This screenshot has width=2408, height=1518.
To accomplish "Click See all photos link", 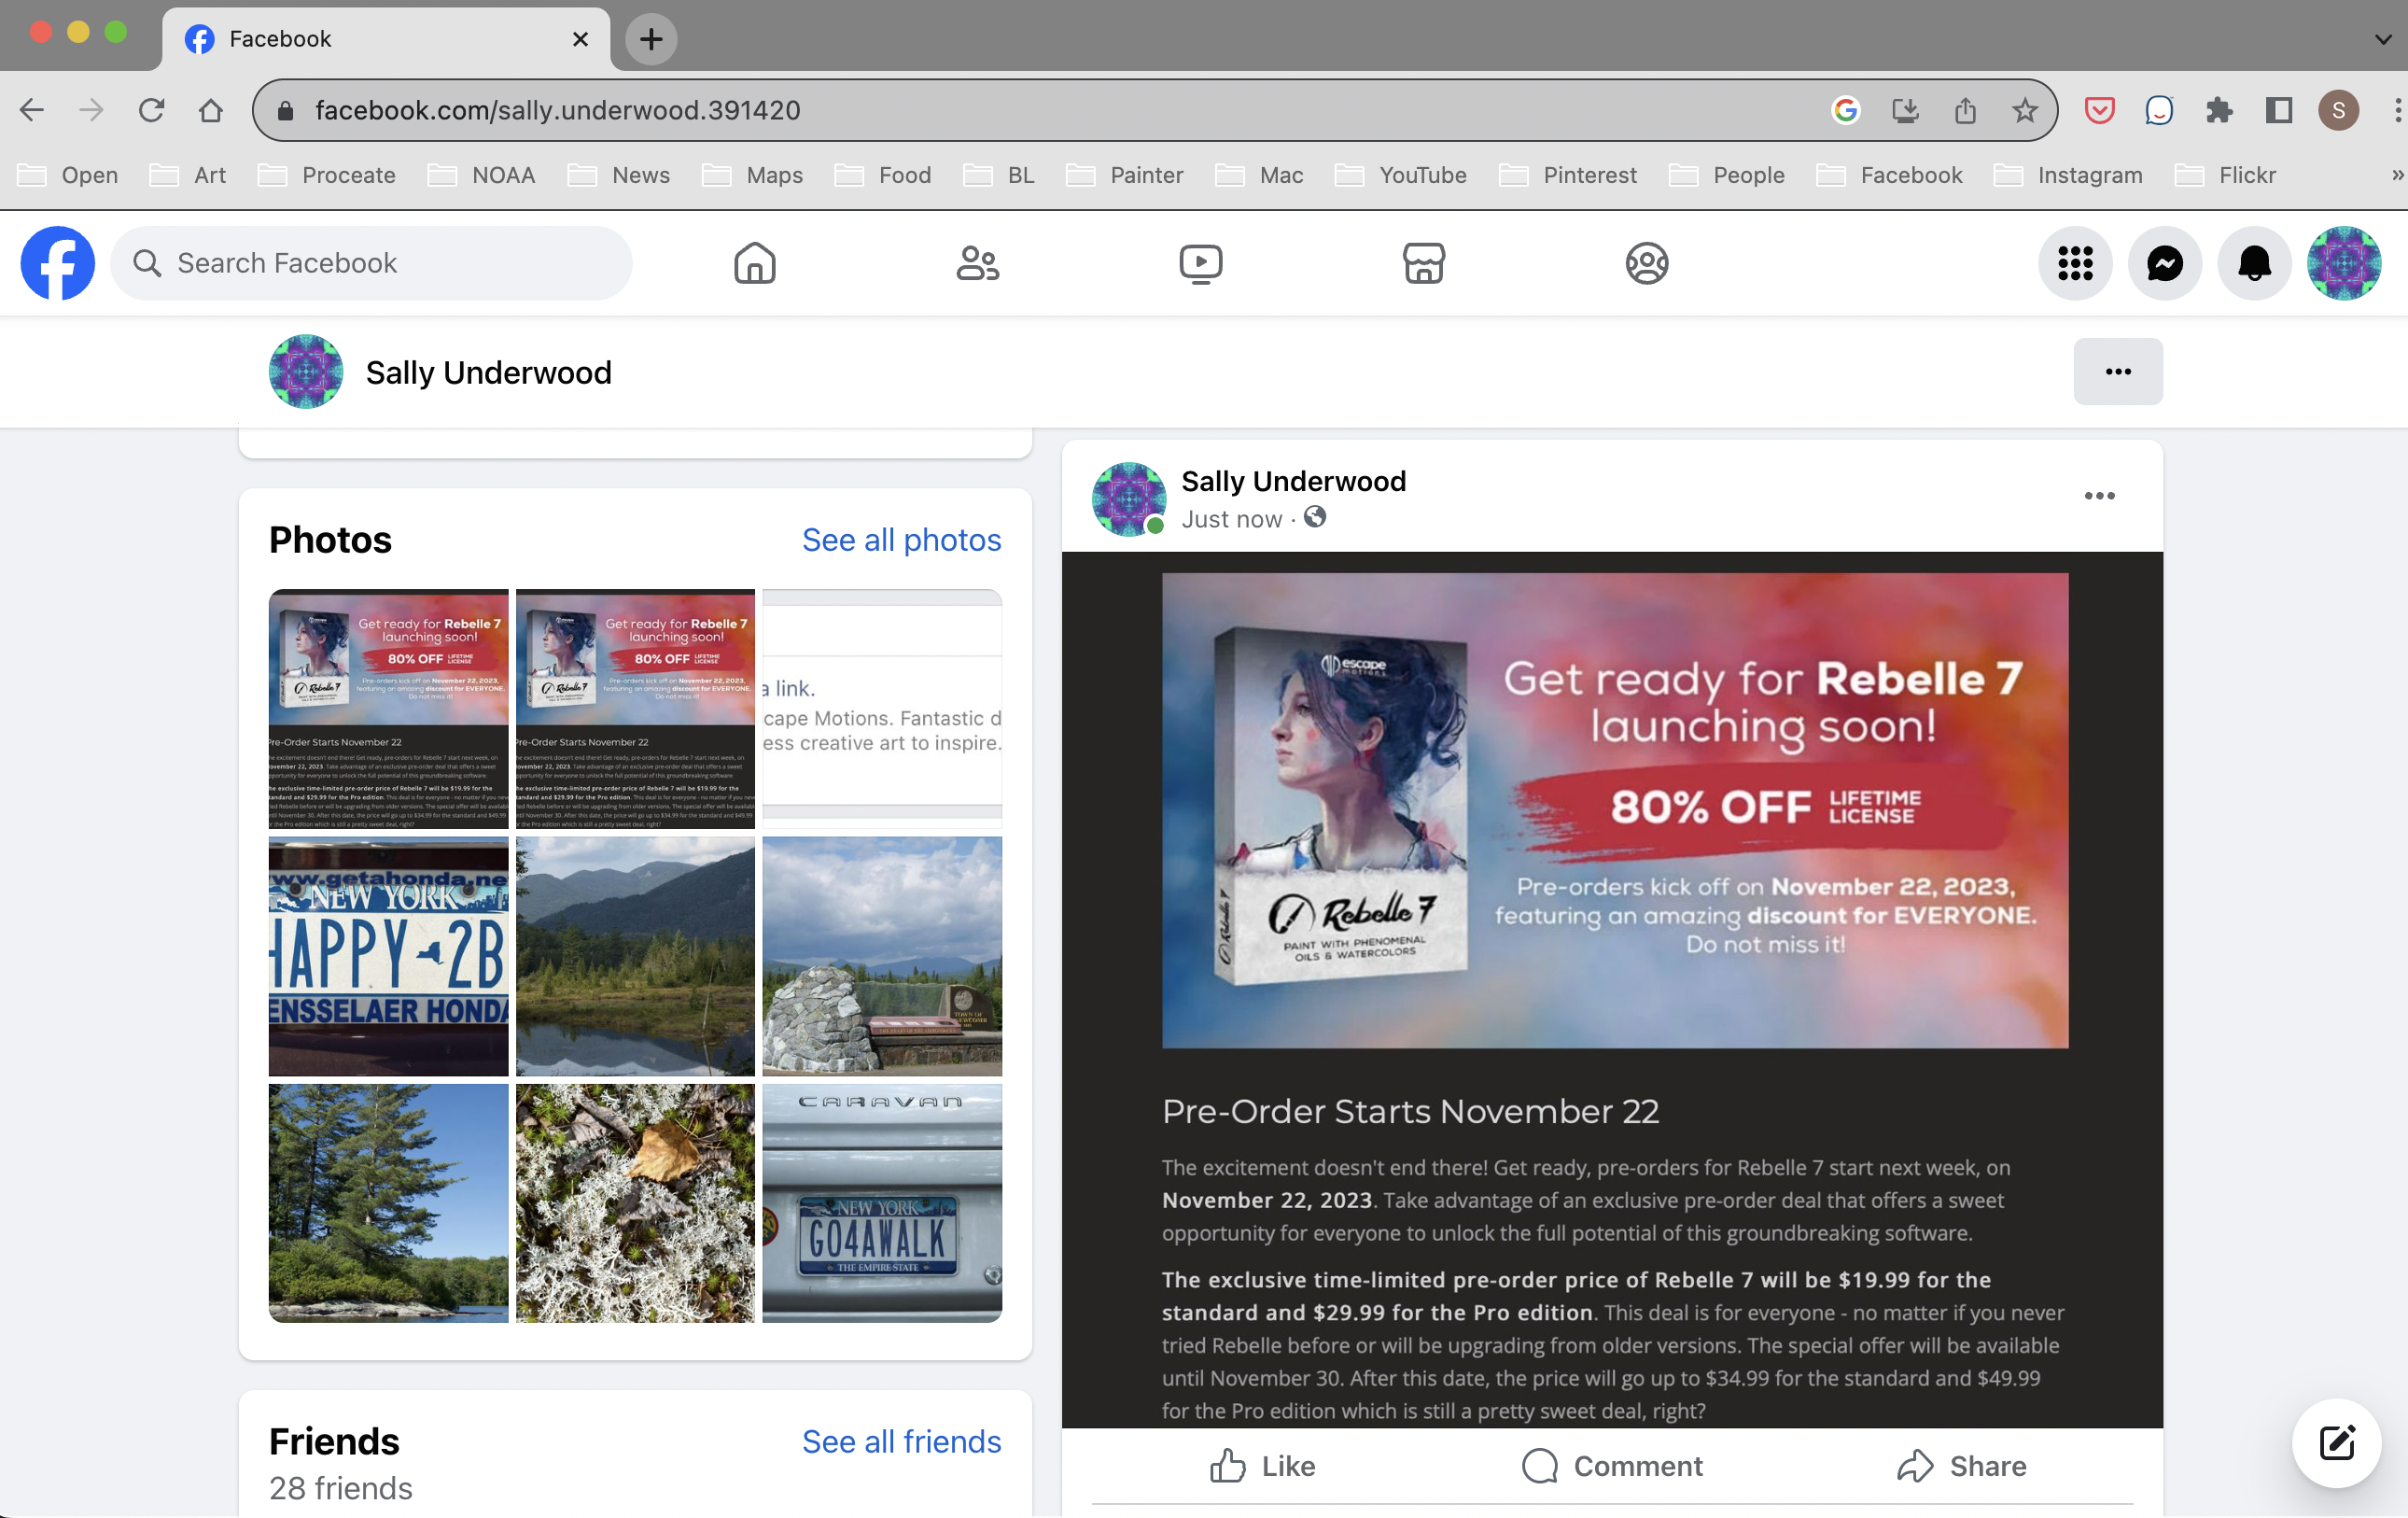I will 901,539.
